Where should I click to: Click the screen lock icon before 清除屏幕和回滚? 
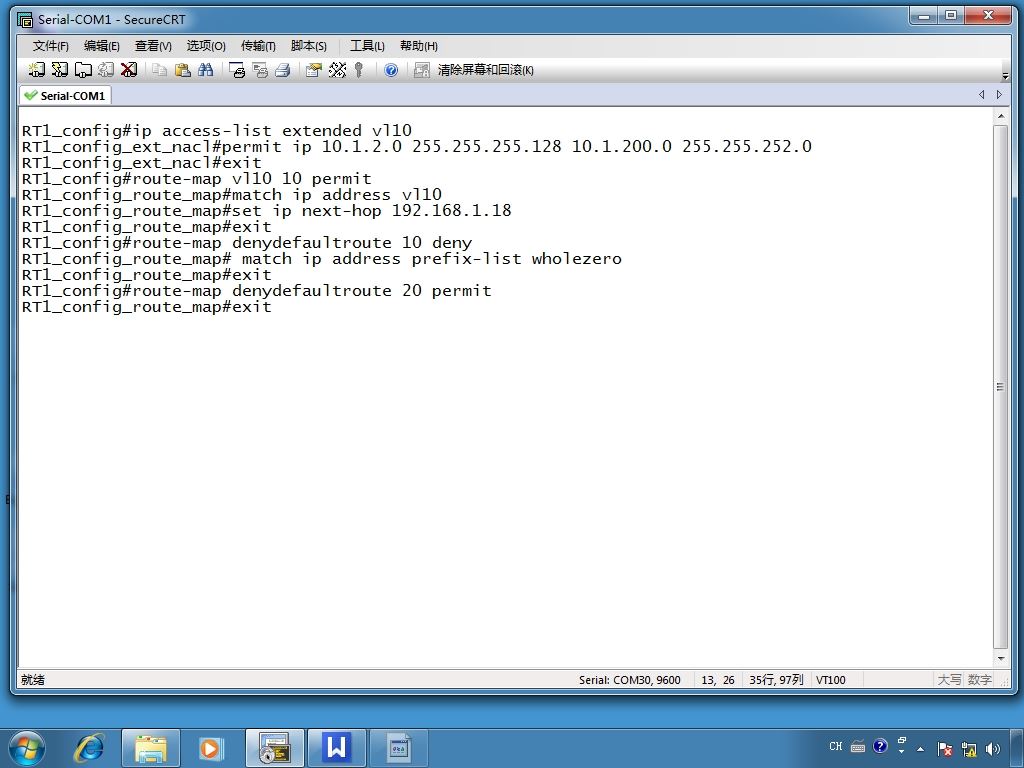(422, 69)
